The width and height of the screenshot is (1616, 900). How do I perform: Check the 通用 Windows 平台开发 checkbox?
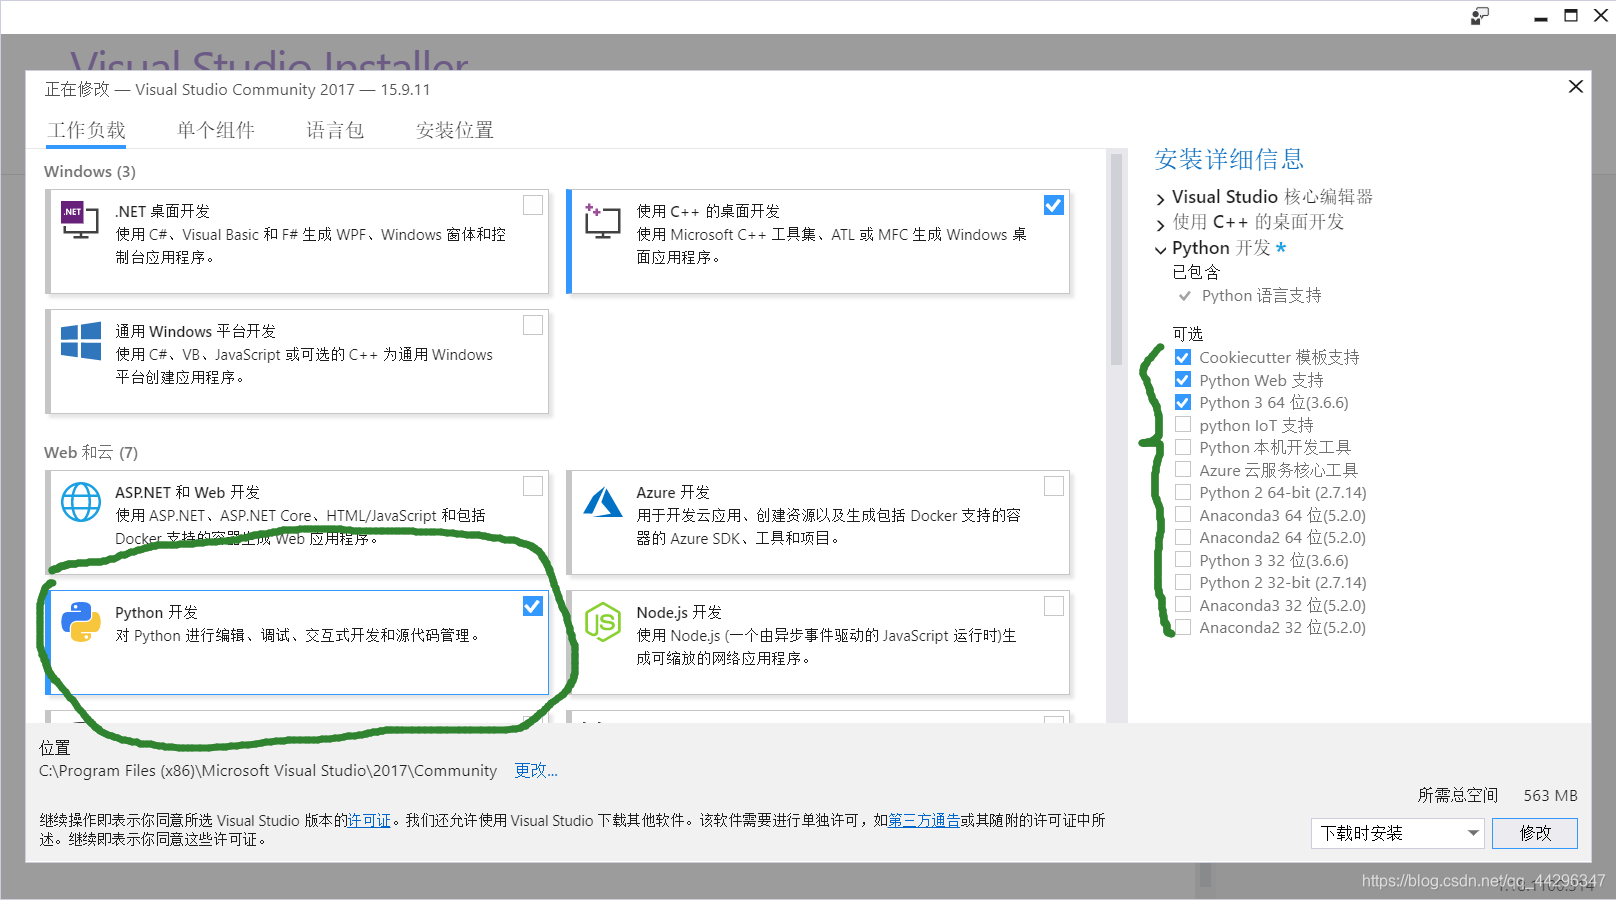point(533,325)
